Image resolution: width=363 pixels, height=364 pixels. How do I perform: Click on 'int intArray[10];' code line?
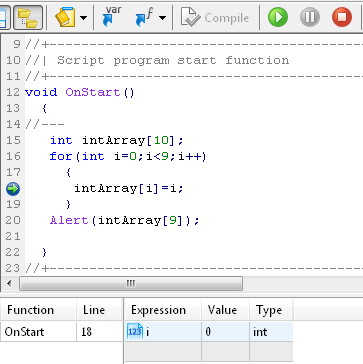coord(116,140)
